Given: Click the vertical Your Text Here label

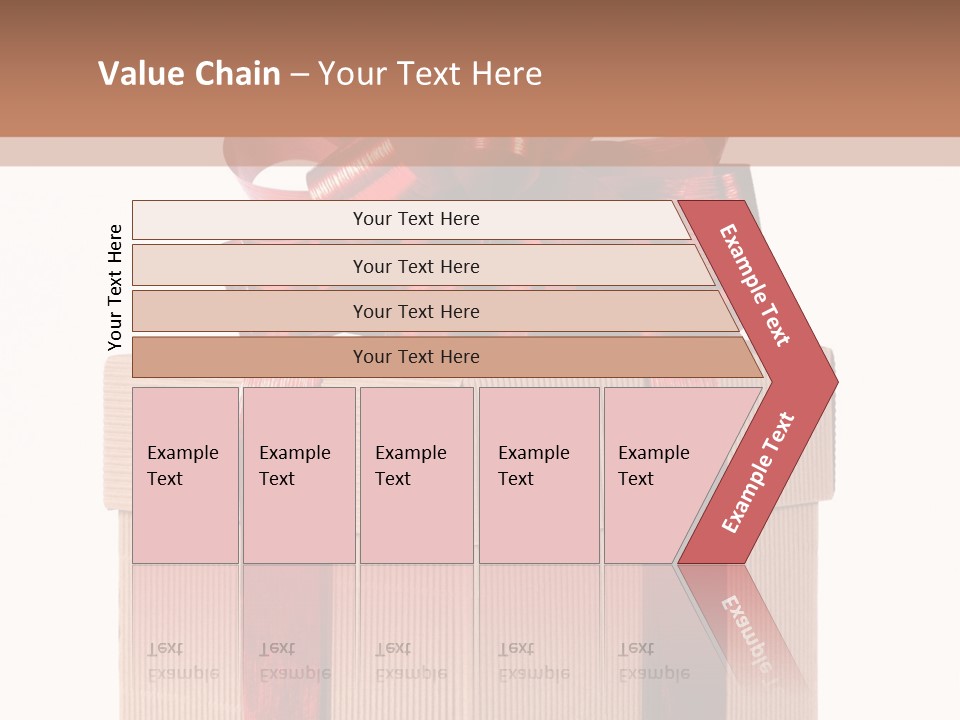Looking at the screenshot, I should pyautogui.click(x=115, y=288).
